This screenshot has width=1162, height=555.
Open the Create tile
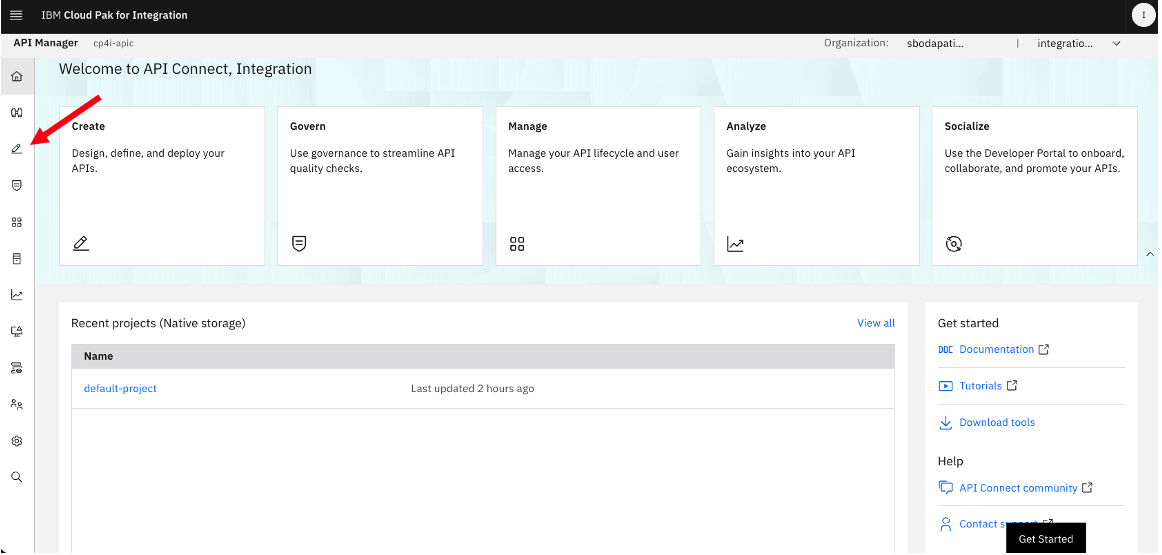pos(162,186)
